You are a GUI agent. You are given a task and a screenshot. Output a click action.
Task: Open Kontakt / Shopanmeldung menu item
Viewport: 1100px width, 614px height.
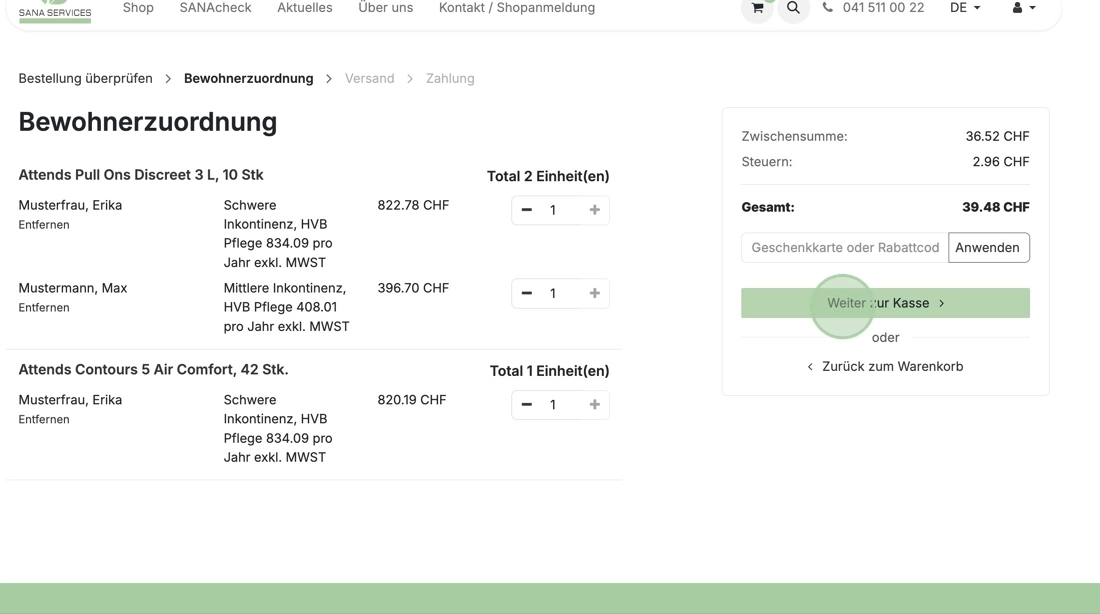click(517, 8)
